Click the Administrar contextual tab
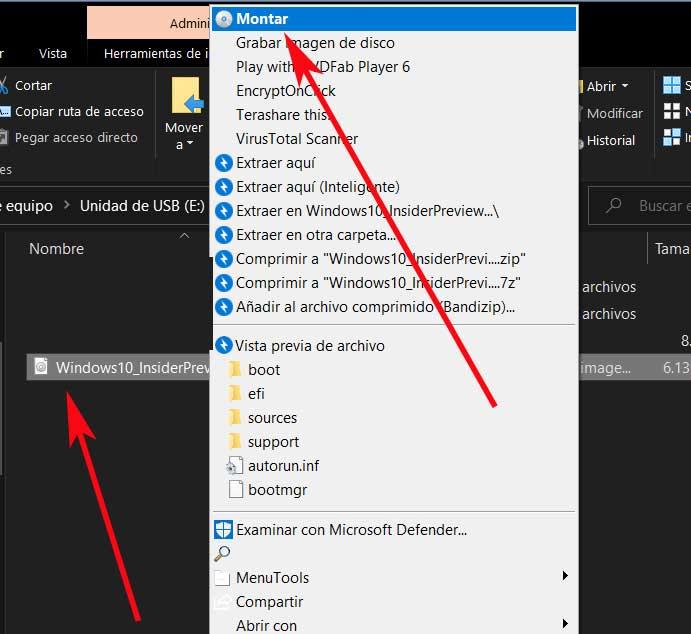691x634 pixels. [148, 23]
